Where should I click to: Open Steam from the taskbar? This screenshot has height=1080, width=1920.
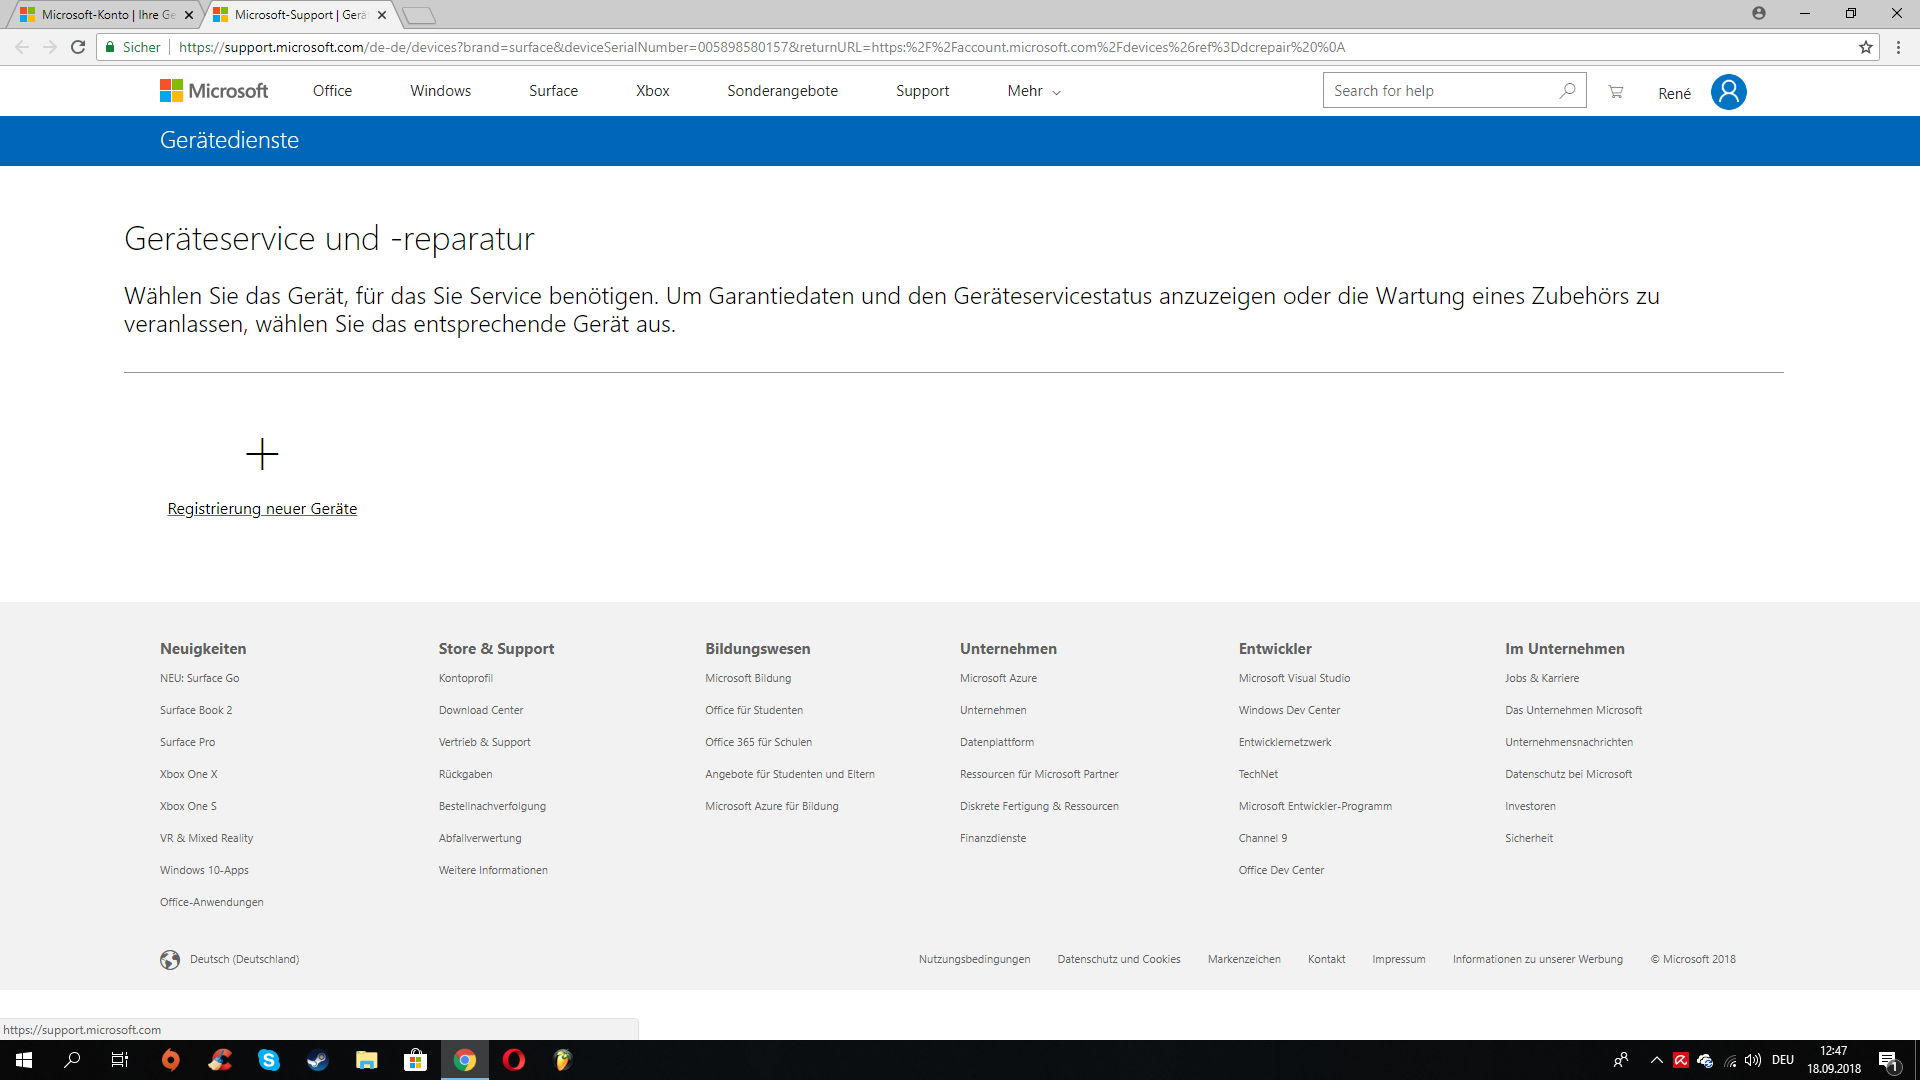(318, 1060)
